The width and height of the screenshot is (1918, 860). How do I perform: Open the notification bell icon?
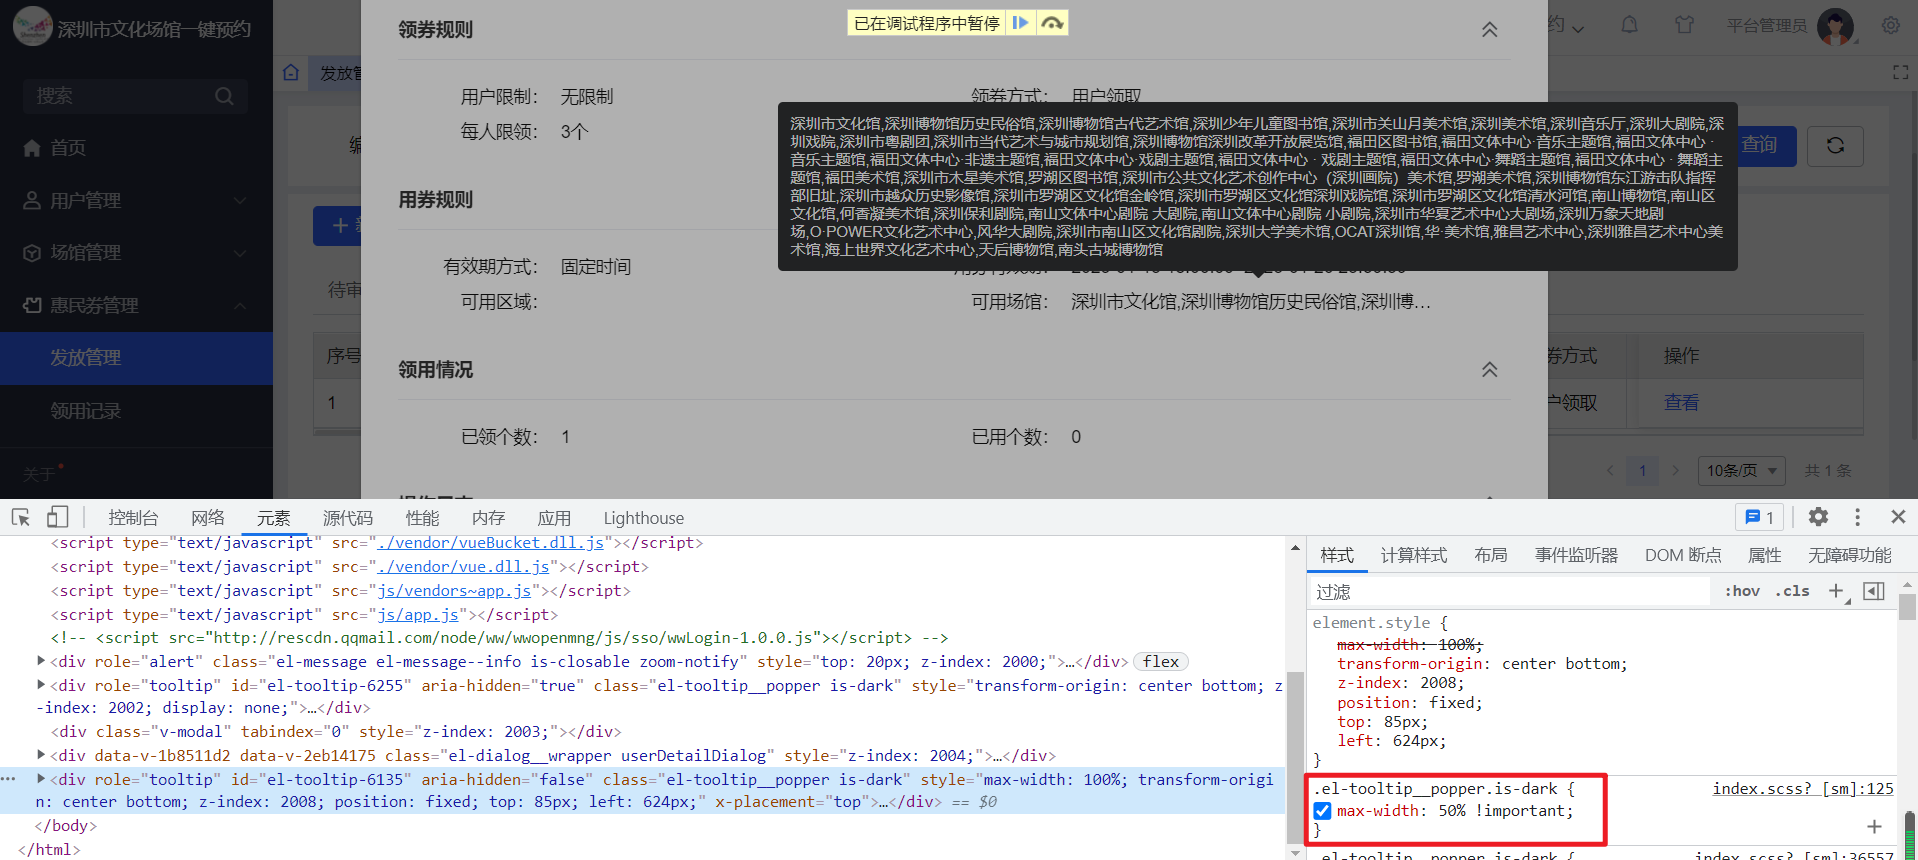[1630, 25]
